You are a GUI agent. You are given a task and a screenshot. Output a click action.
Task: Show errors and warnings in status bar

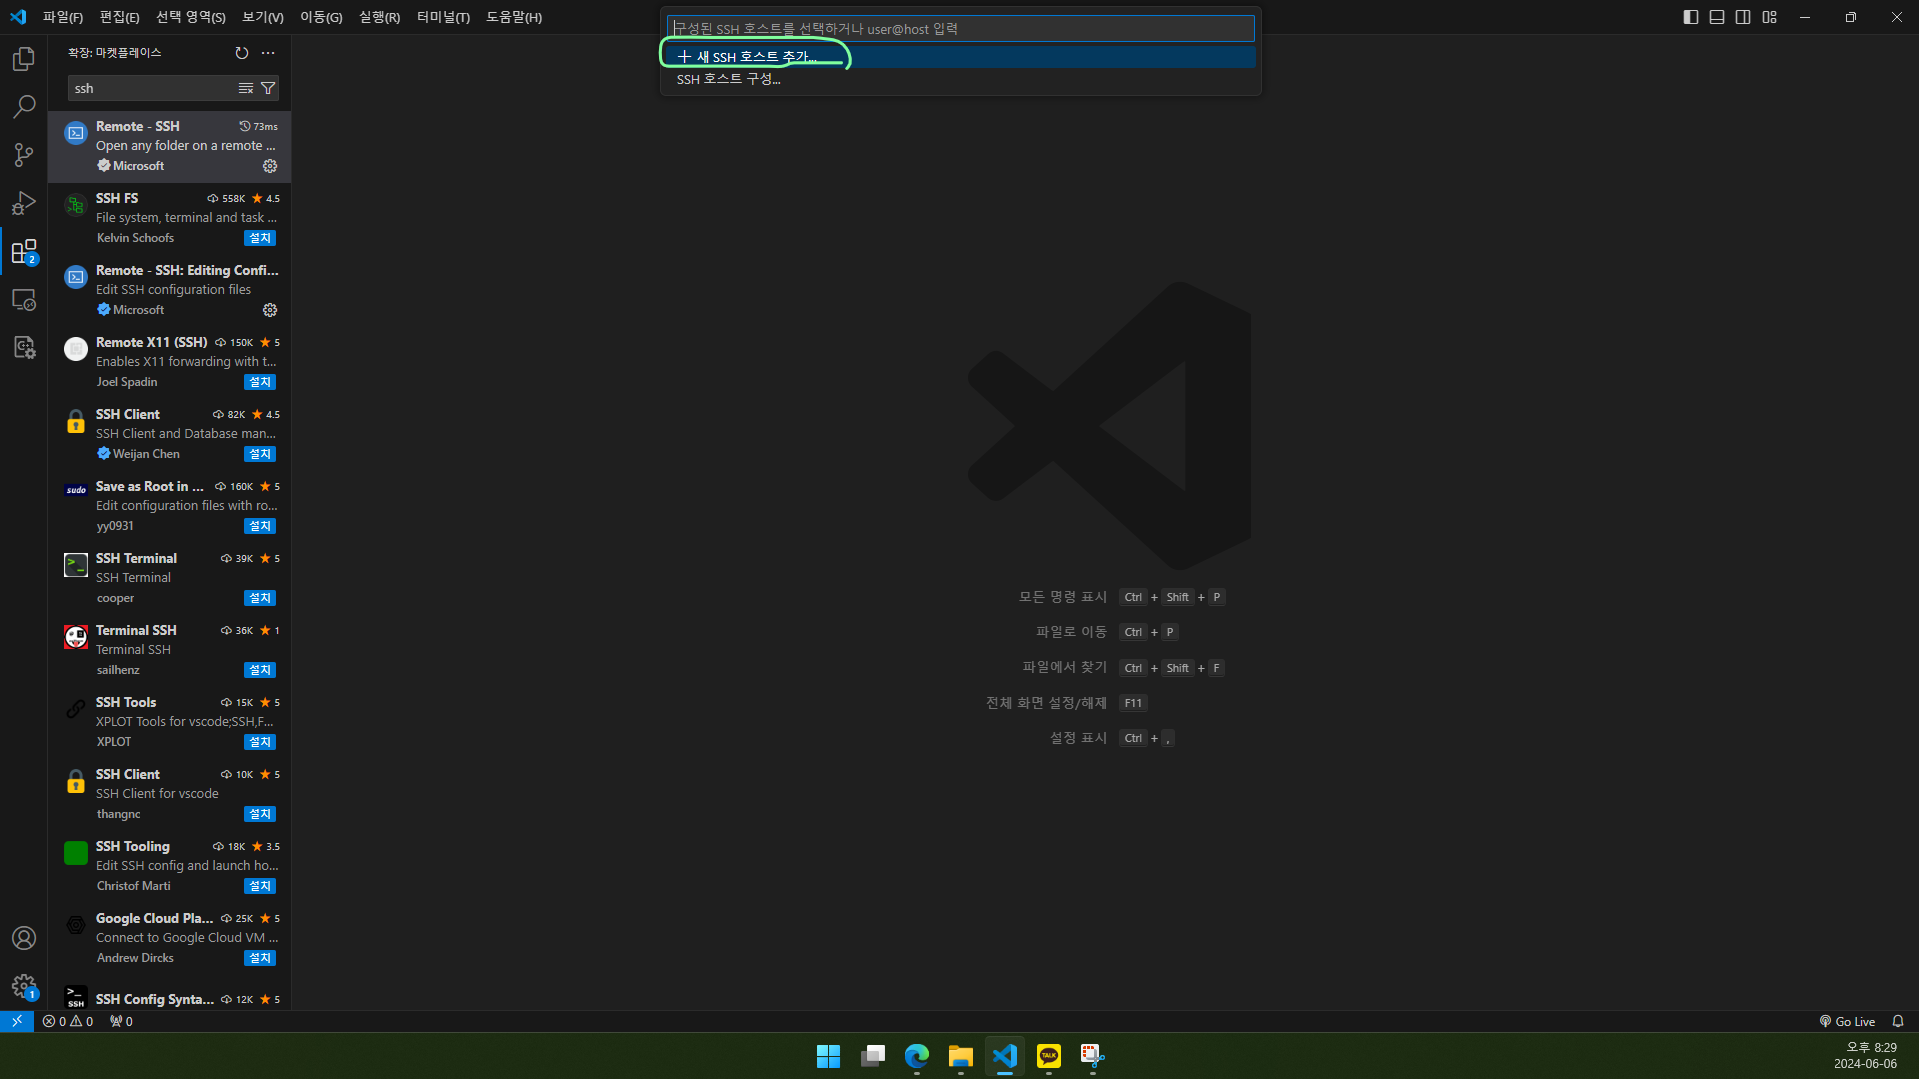68,1021
